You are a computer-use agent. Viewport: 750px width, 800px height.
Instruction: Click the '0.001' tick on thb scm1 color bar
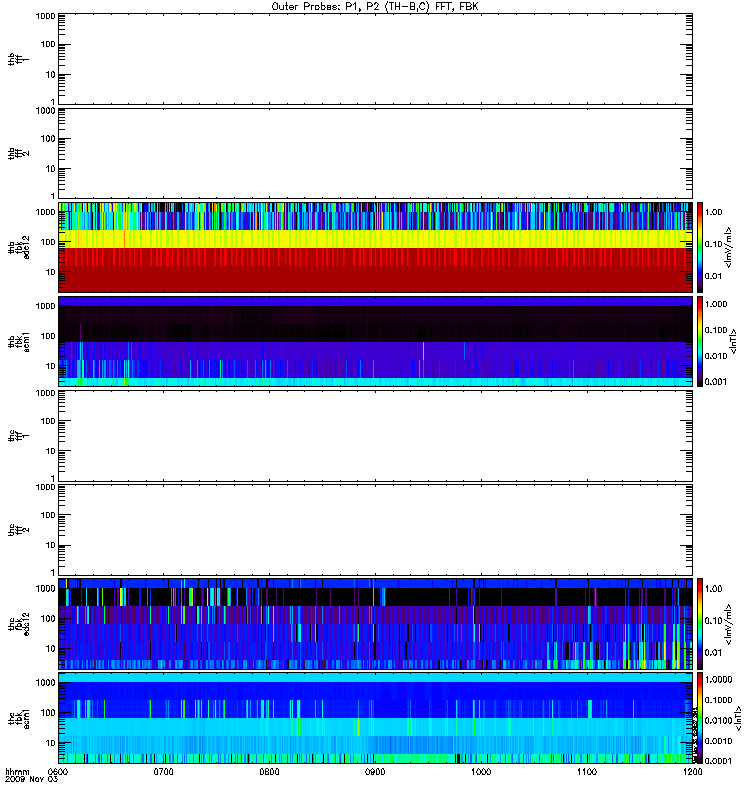point(716,381)
